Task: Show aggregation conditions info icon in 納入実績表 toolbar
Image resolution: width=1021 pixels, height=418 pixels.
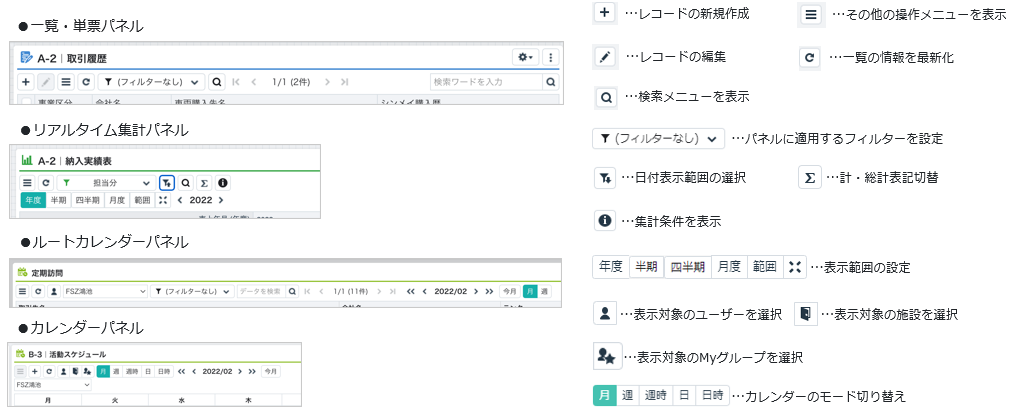Action: coord(222,183)
